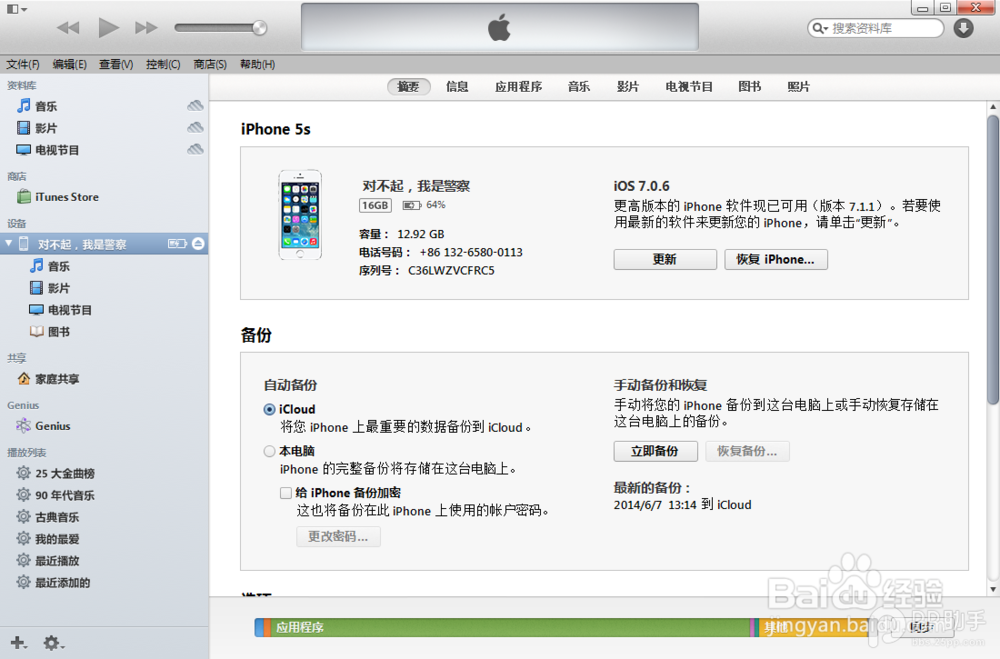This screenshot has width=1000, height=659.
Task: Open the iTunes menu dropdown arrow
Action: click(x=25, y=8)
